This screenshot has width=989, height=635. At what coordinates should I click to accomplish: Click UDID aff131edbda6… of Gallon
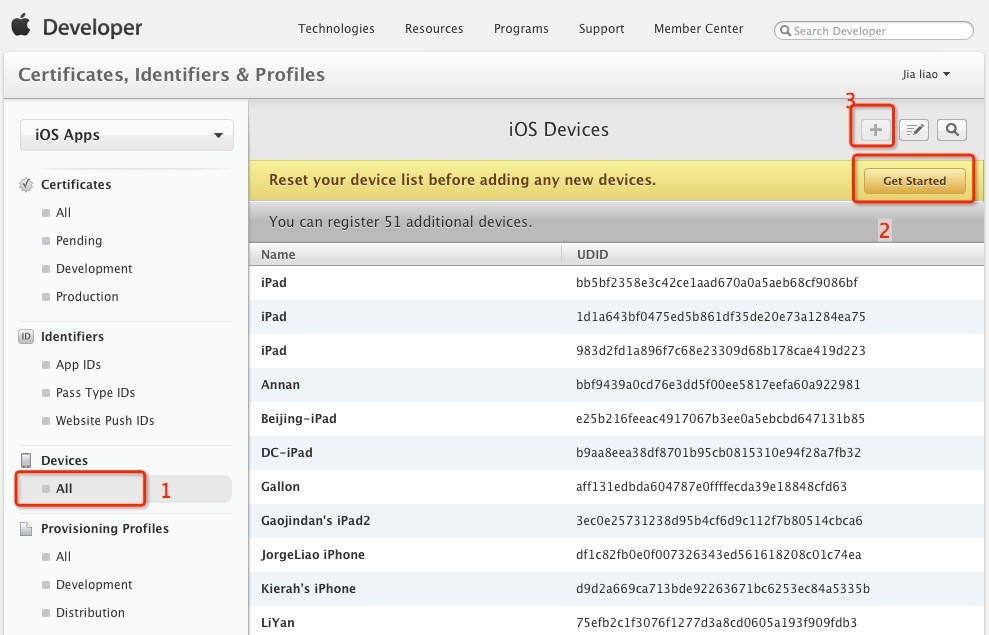coord(711,487)
